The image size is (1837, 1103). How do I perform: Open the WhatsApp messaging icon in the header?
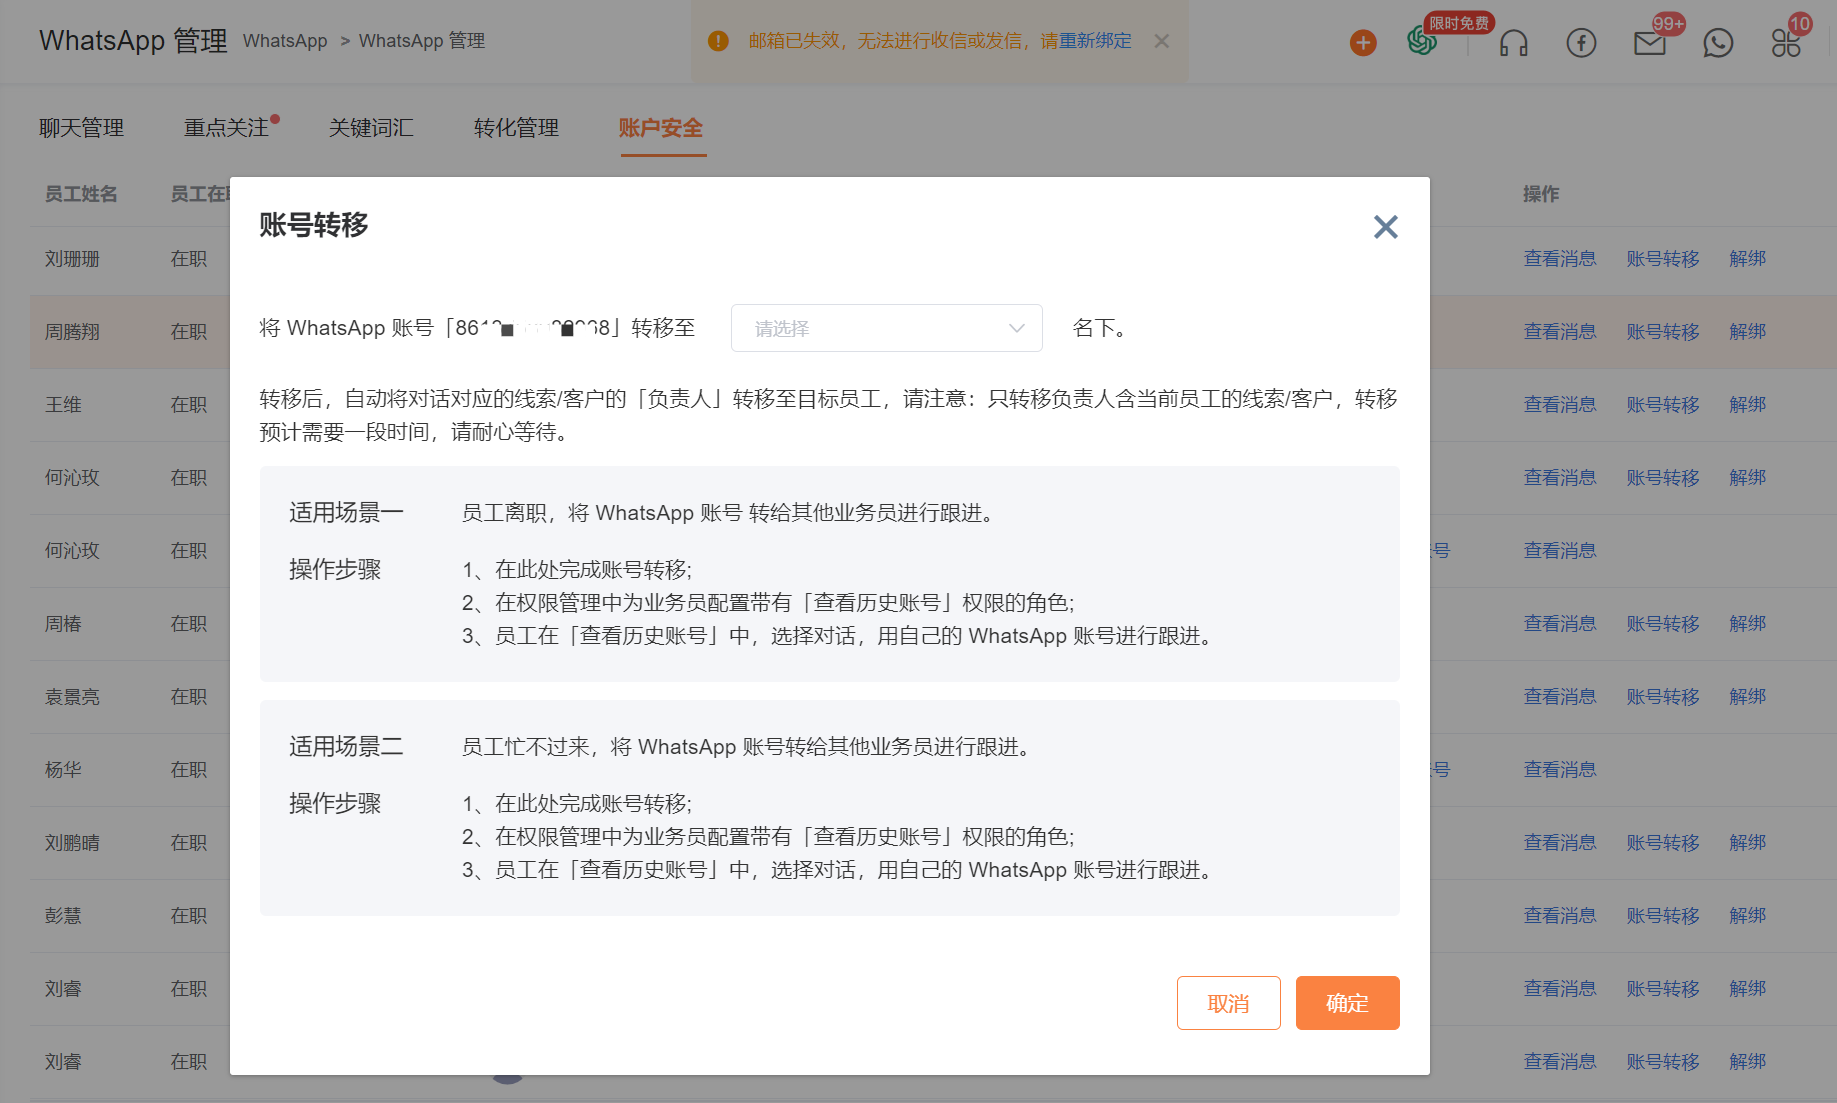(x=1718, y=42)
